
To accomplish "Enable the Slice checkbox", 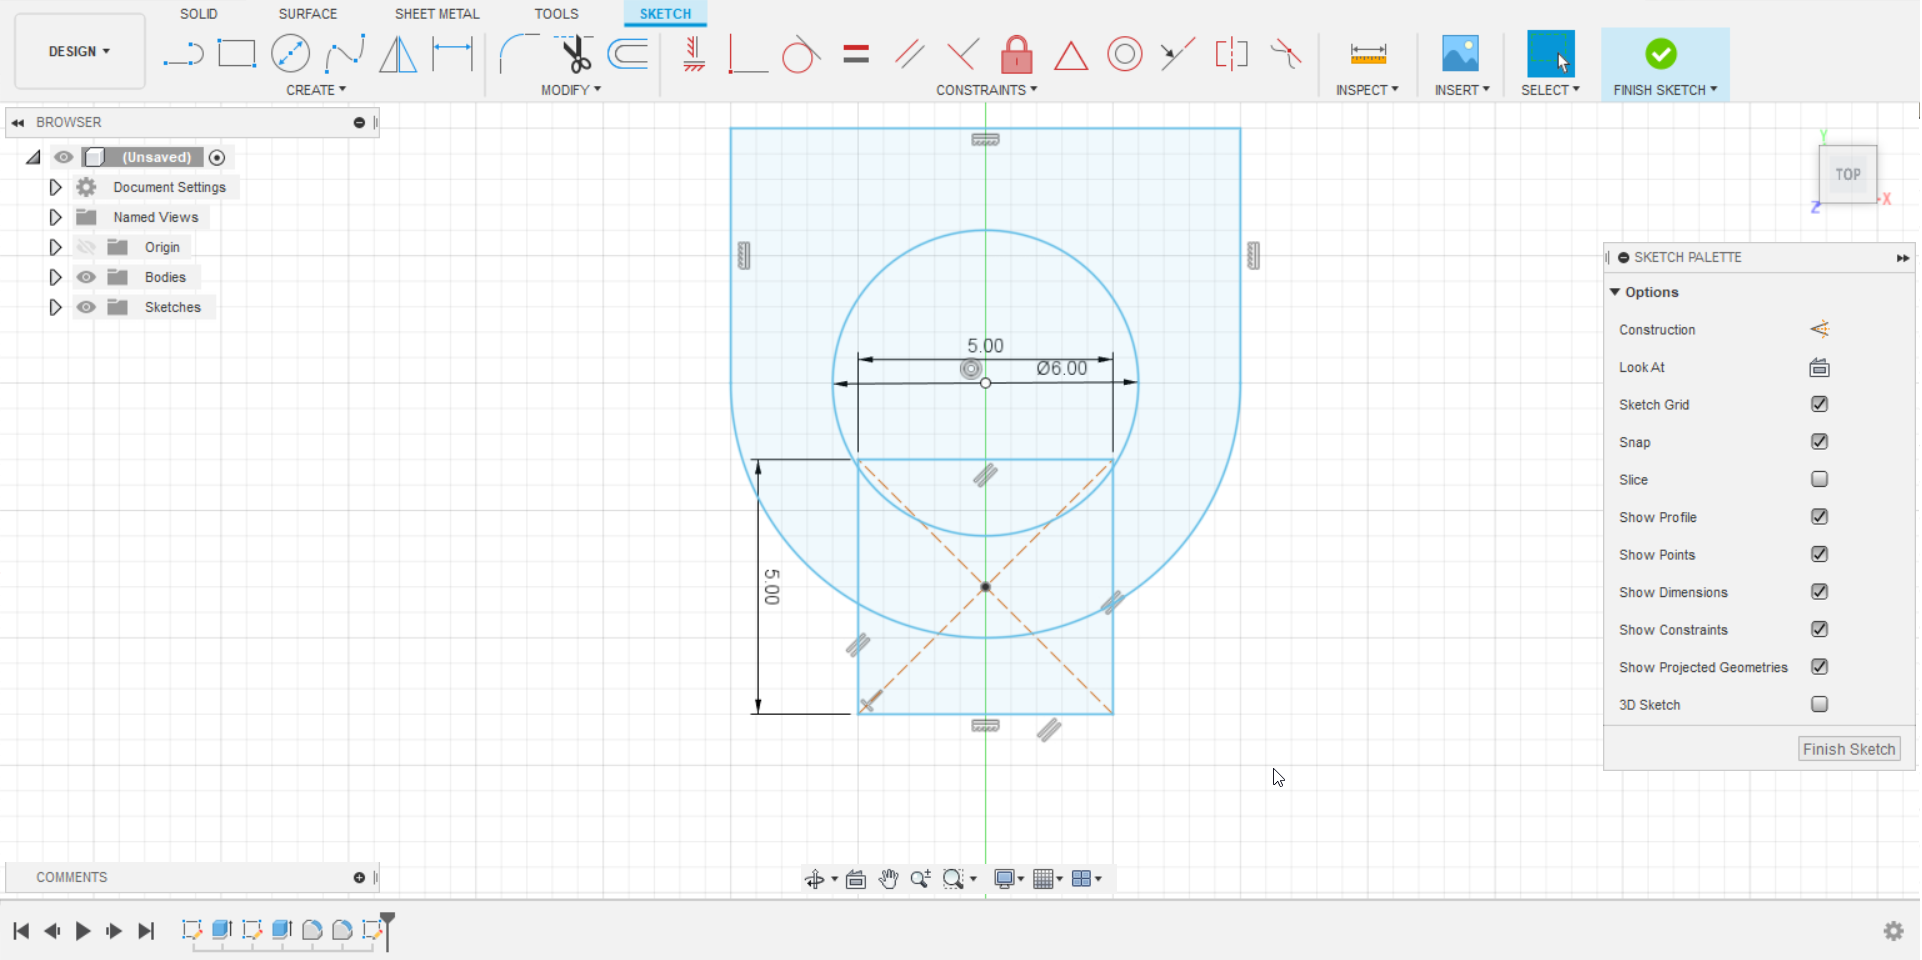I will pos(1819,479).
